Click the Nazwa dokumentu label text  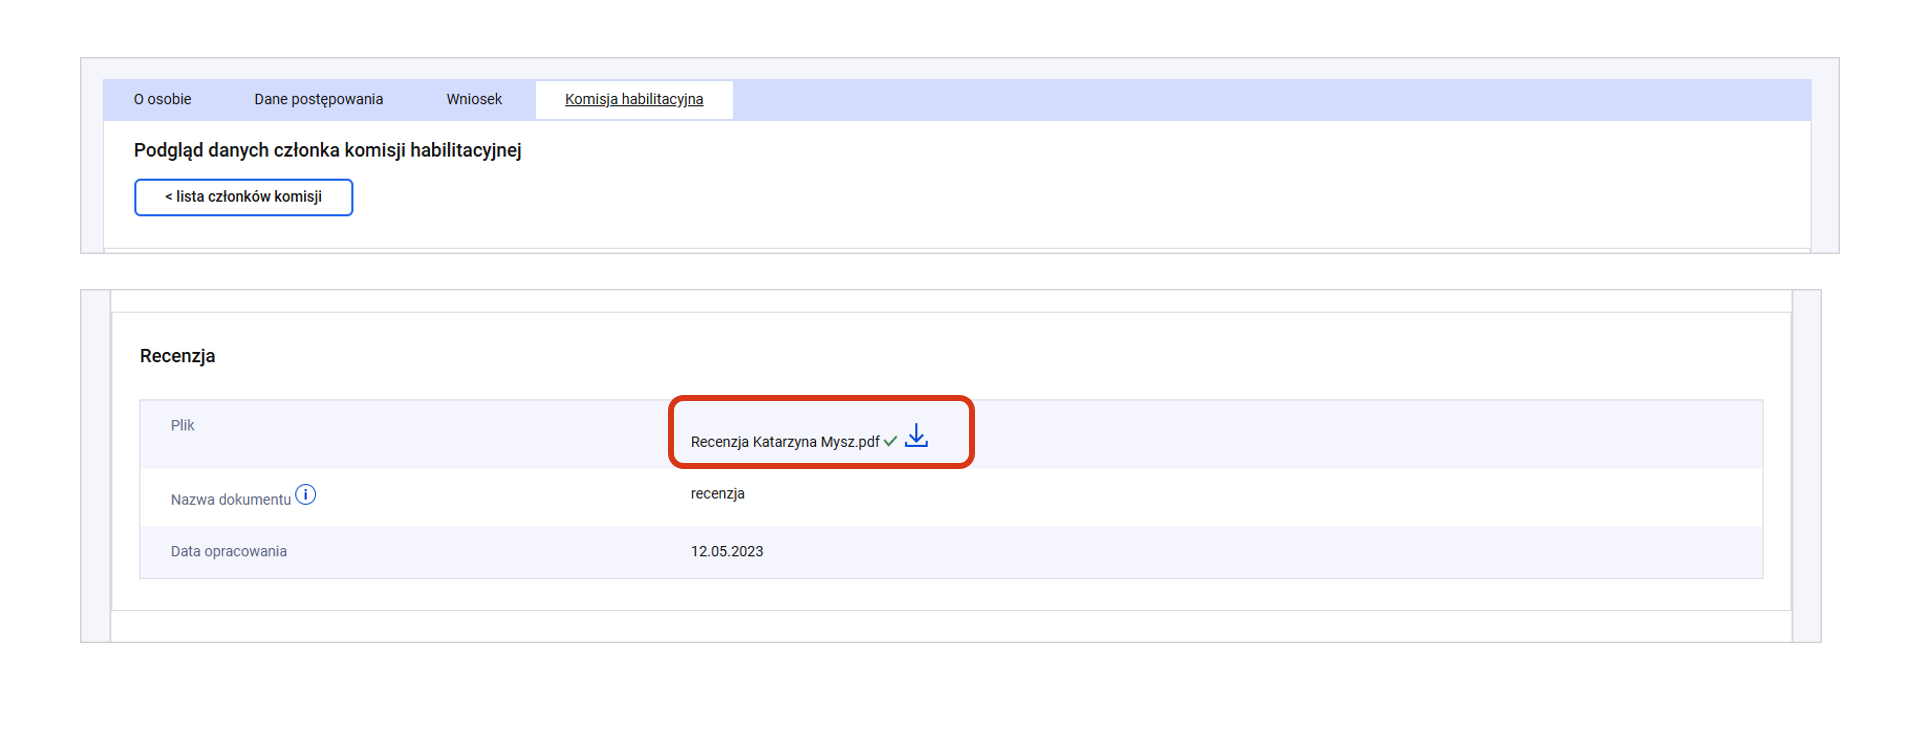point(230,500)
